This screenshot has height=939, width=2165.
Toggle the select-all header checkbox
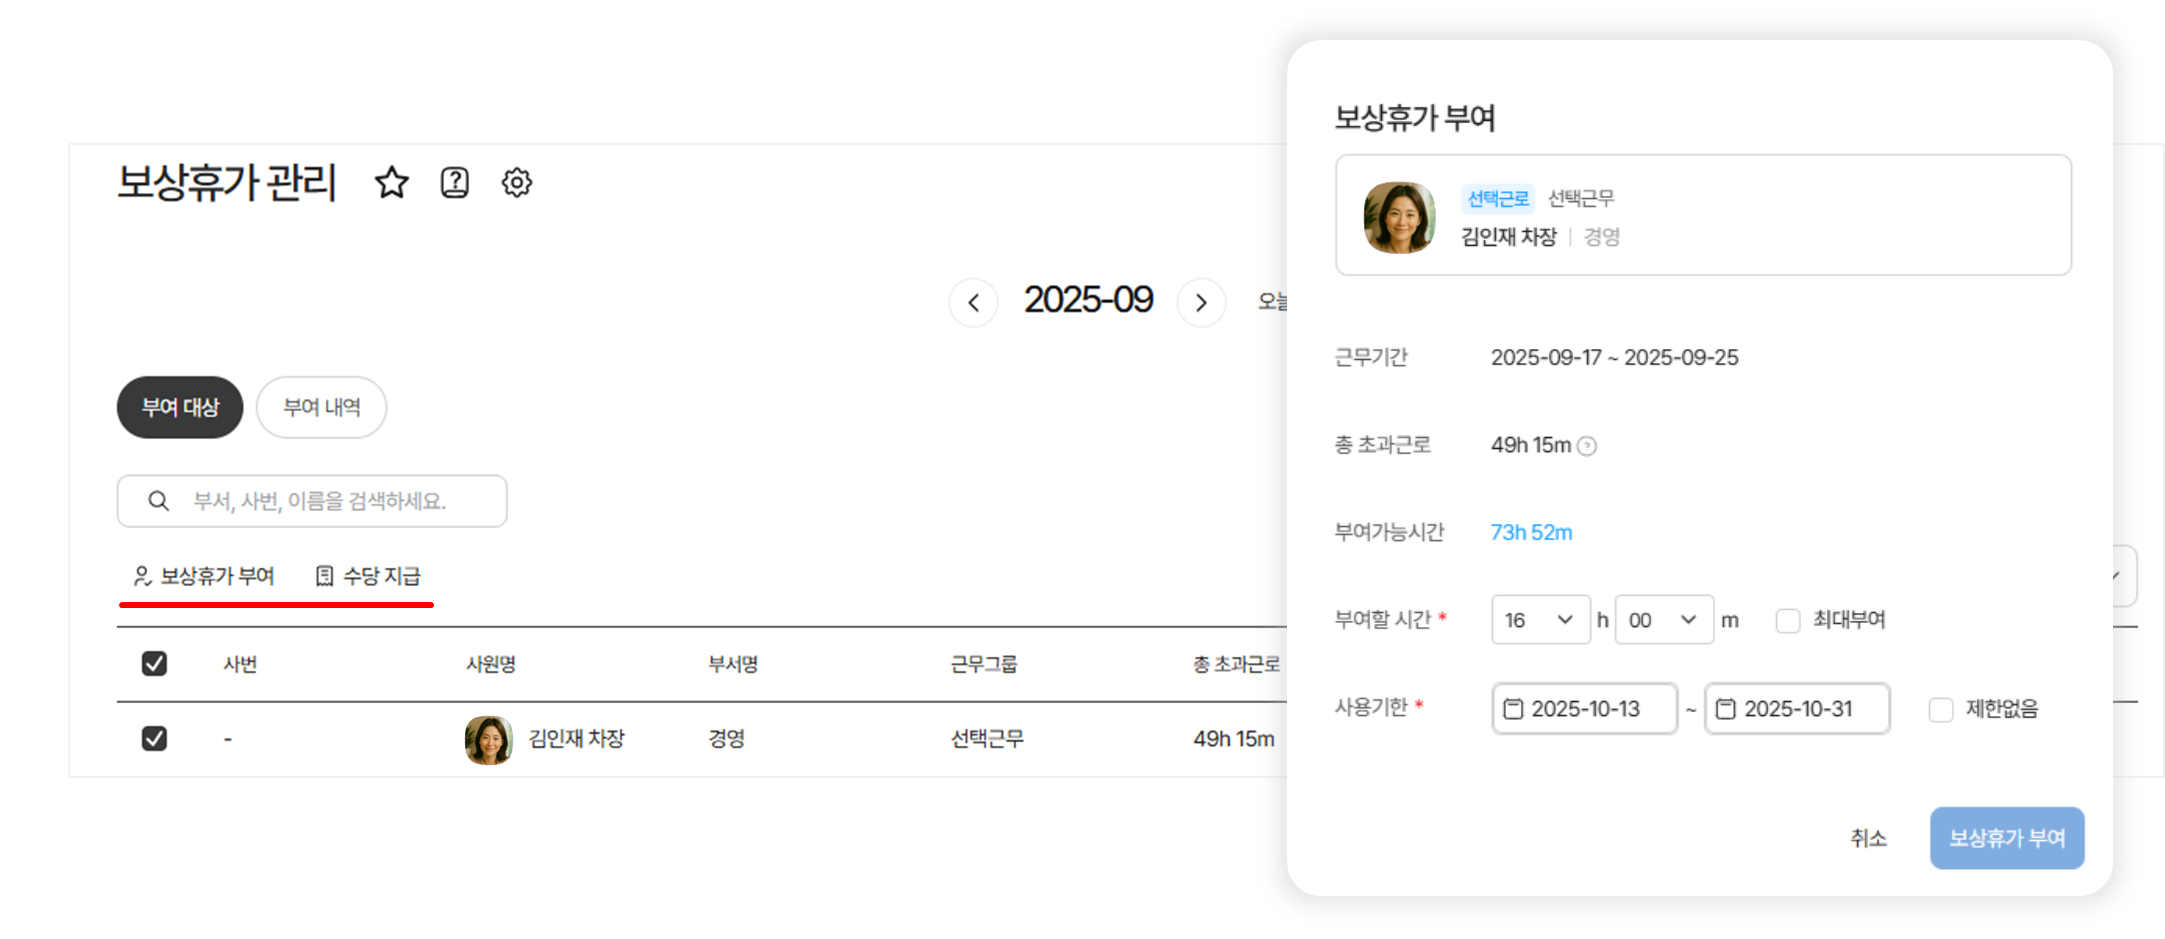pos(154,664)
